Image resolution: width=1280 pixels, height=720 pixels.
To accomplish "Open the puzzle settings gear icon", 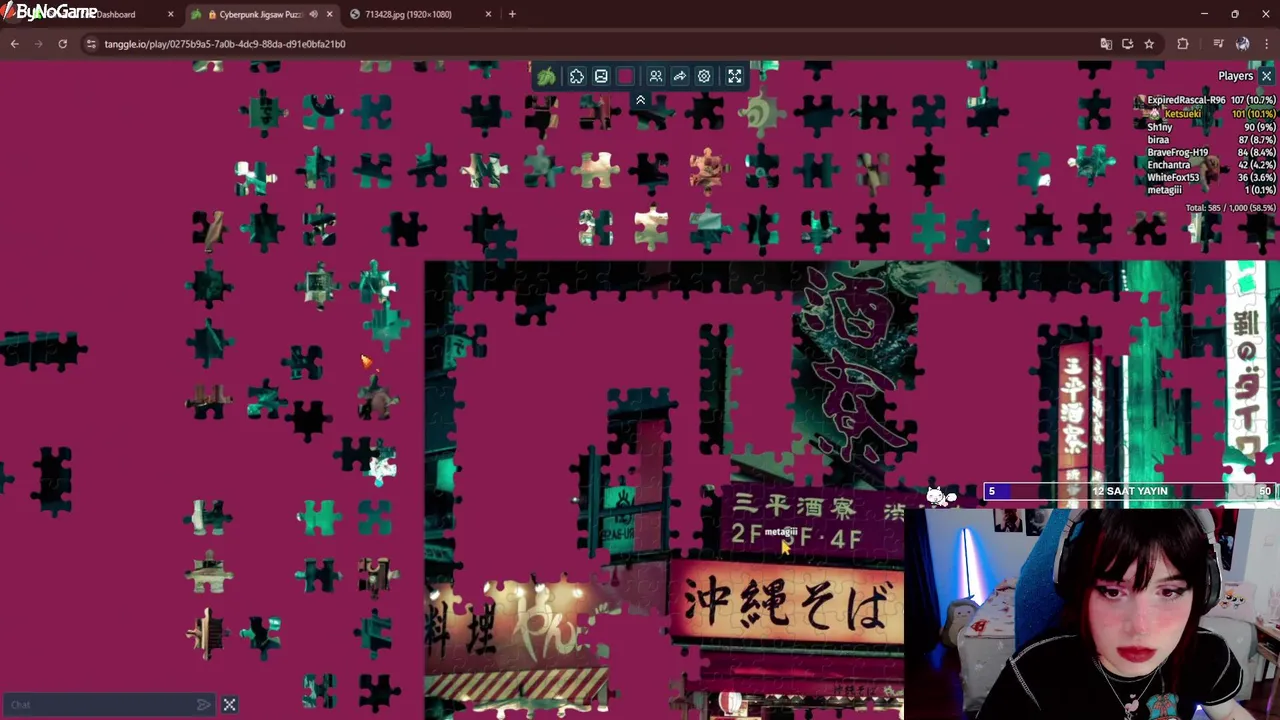I will [704, 76].
